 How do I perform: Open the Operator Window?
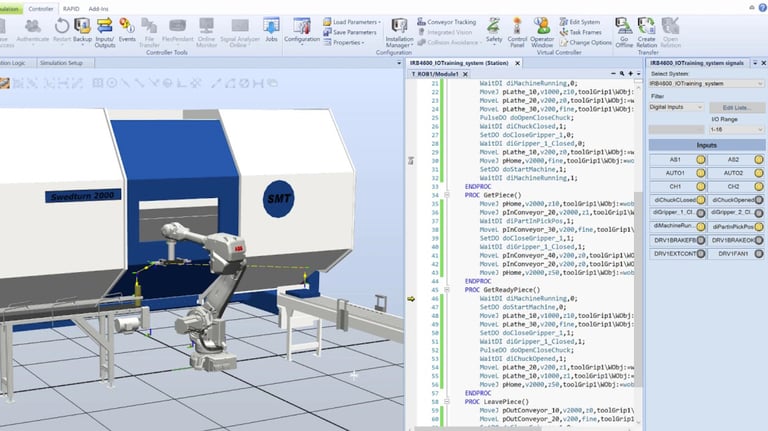point(542,32)
